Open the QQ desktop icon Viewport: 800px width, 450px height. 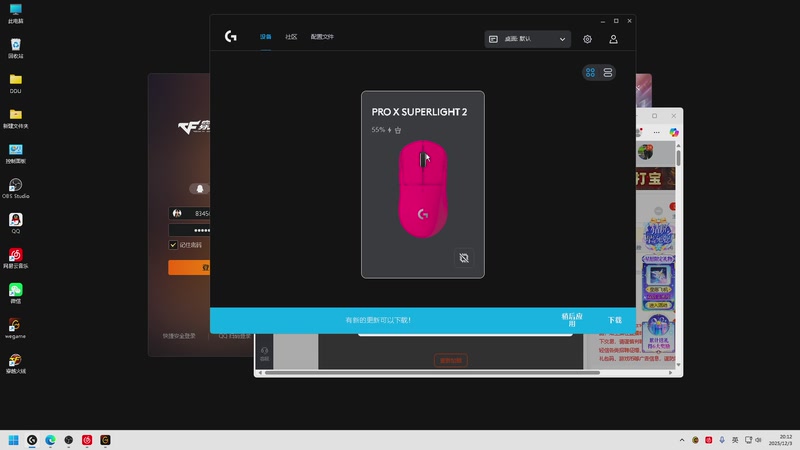click(16, 224)
